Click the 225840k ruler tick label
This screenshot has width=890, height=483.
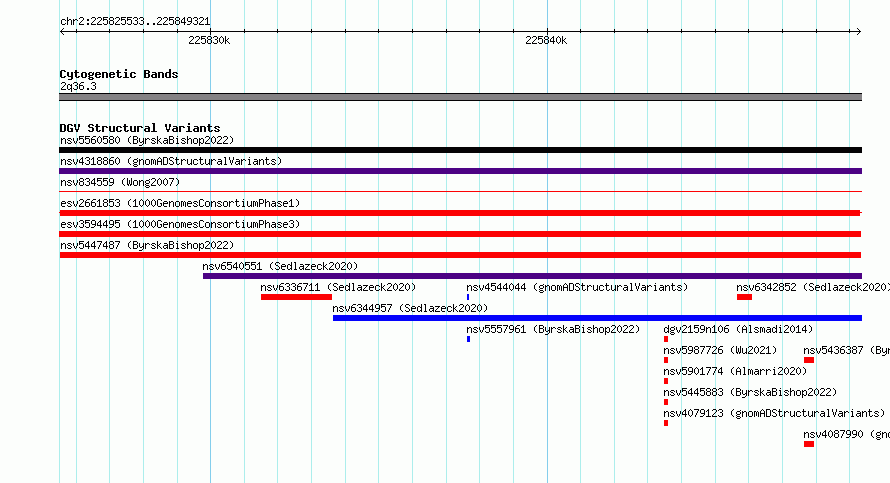click(x=546, y=40)
